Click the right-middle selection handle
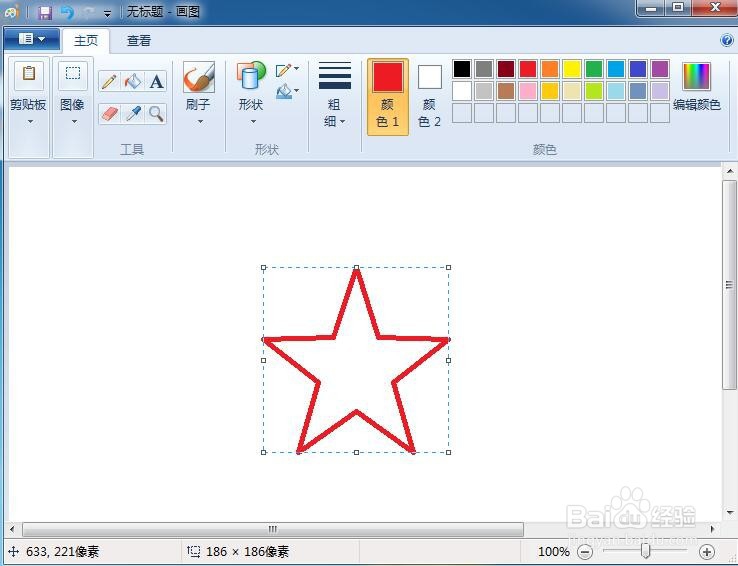 [x=449, y=360]
